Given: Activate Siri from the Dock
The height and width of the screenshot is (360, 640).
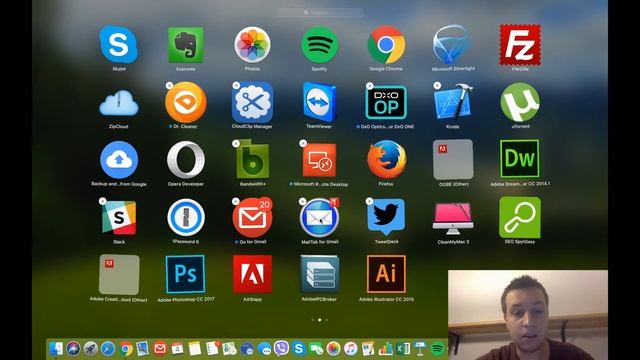Looking at the screenshot, I should coord(73,349).
